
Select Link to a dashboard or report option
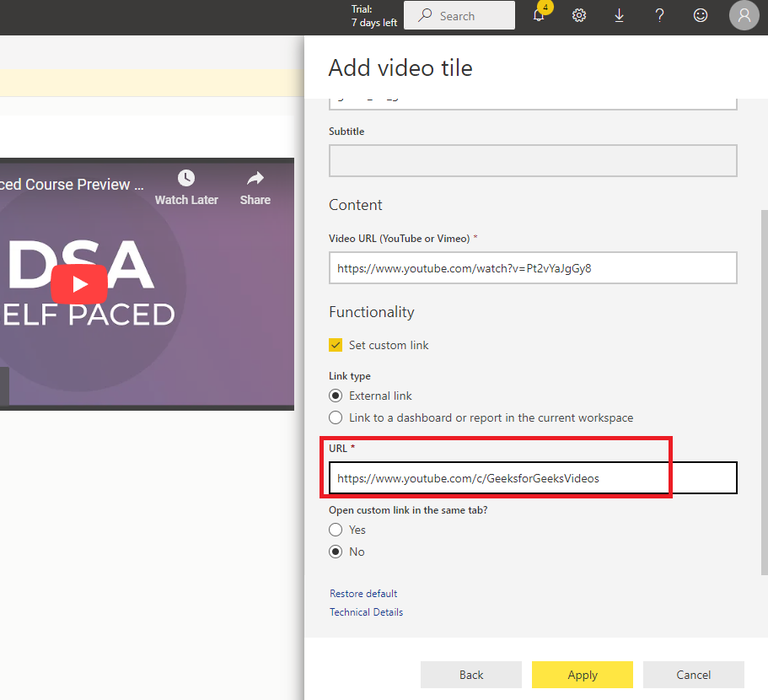coord(336,418)
